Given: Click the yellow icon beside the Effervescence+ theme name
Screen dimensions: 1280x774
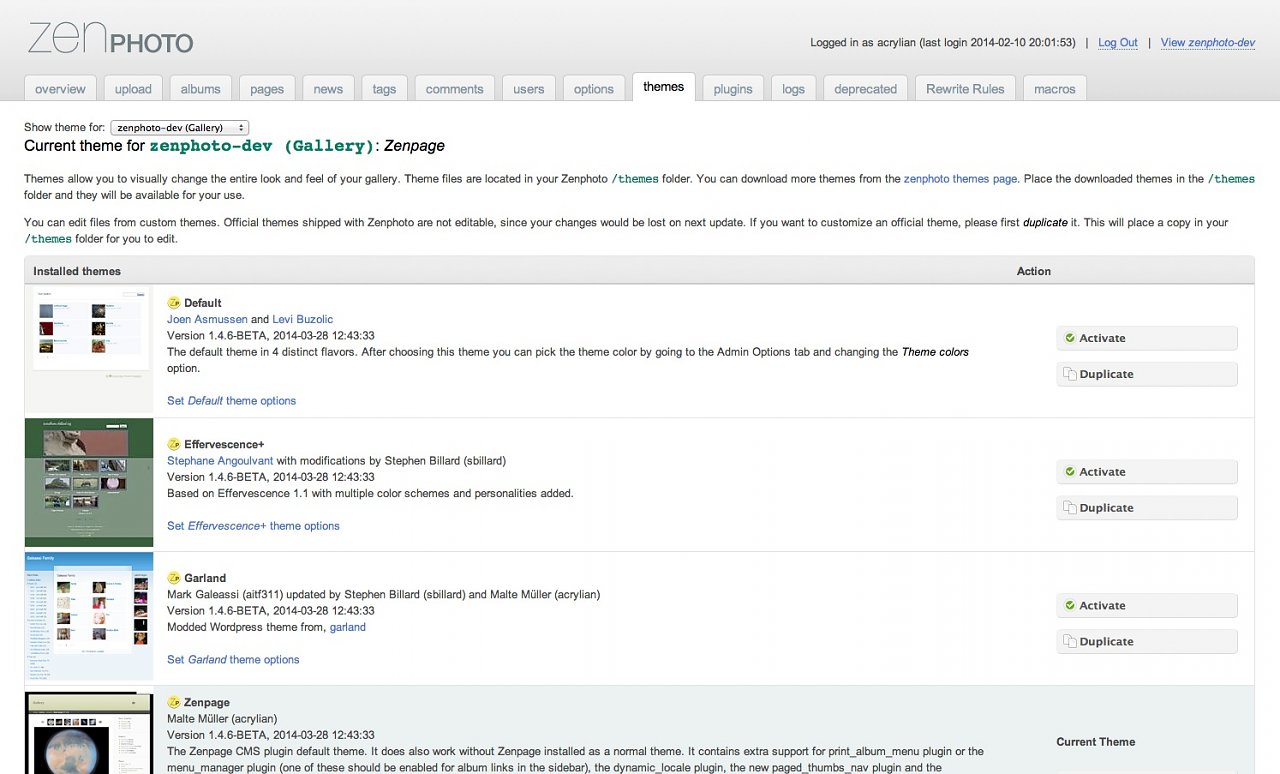Looking at the screenshot, I should pyautogui.click(x=174, y=444).
